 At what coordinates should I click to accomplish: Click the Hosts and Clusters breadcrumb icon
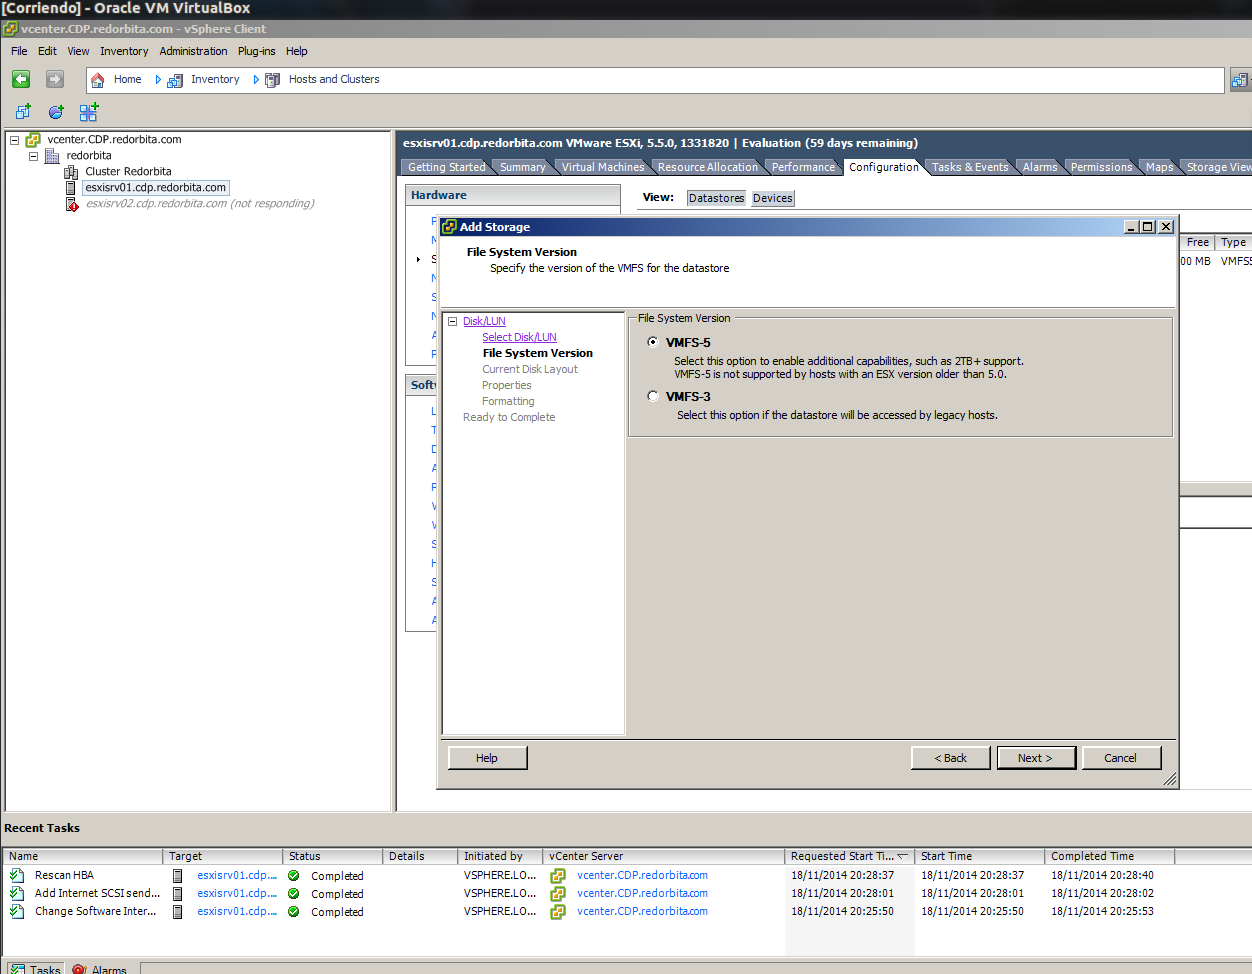click(x=272, y=80)
